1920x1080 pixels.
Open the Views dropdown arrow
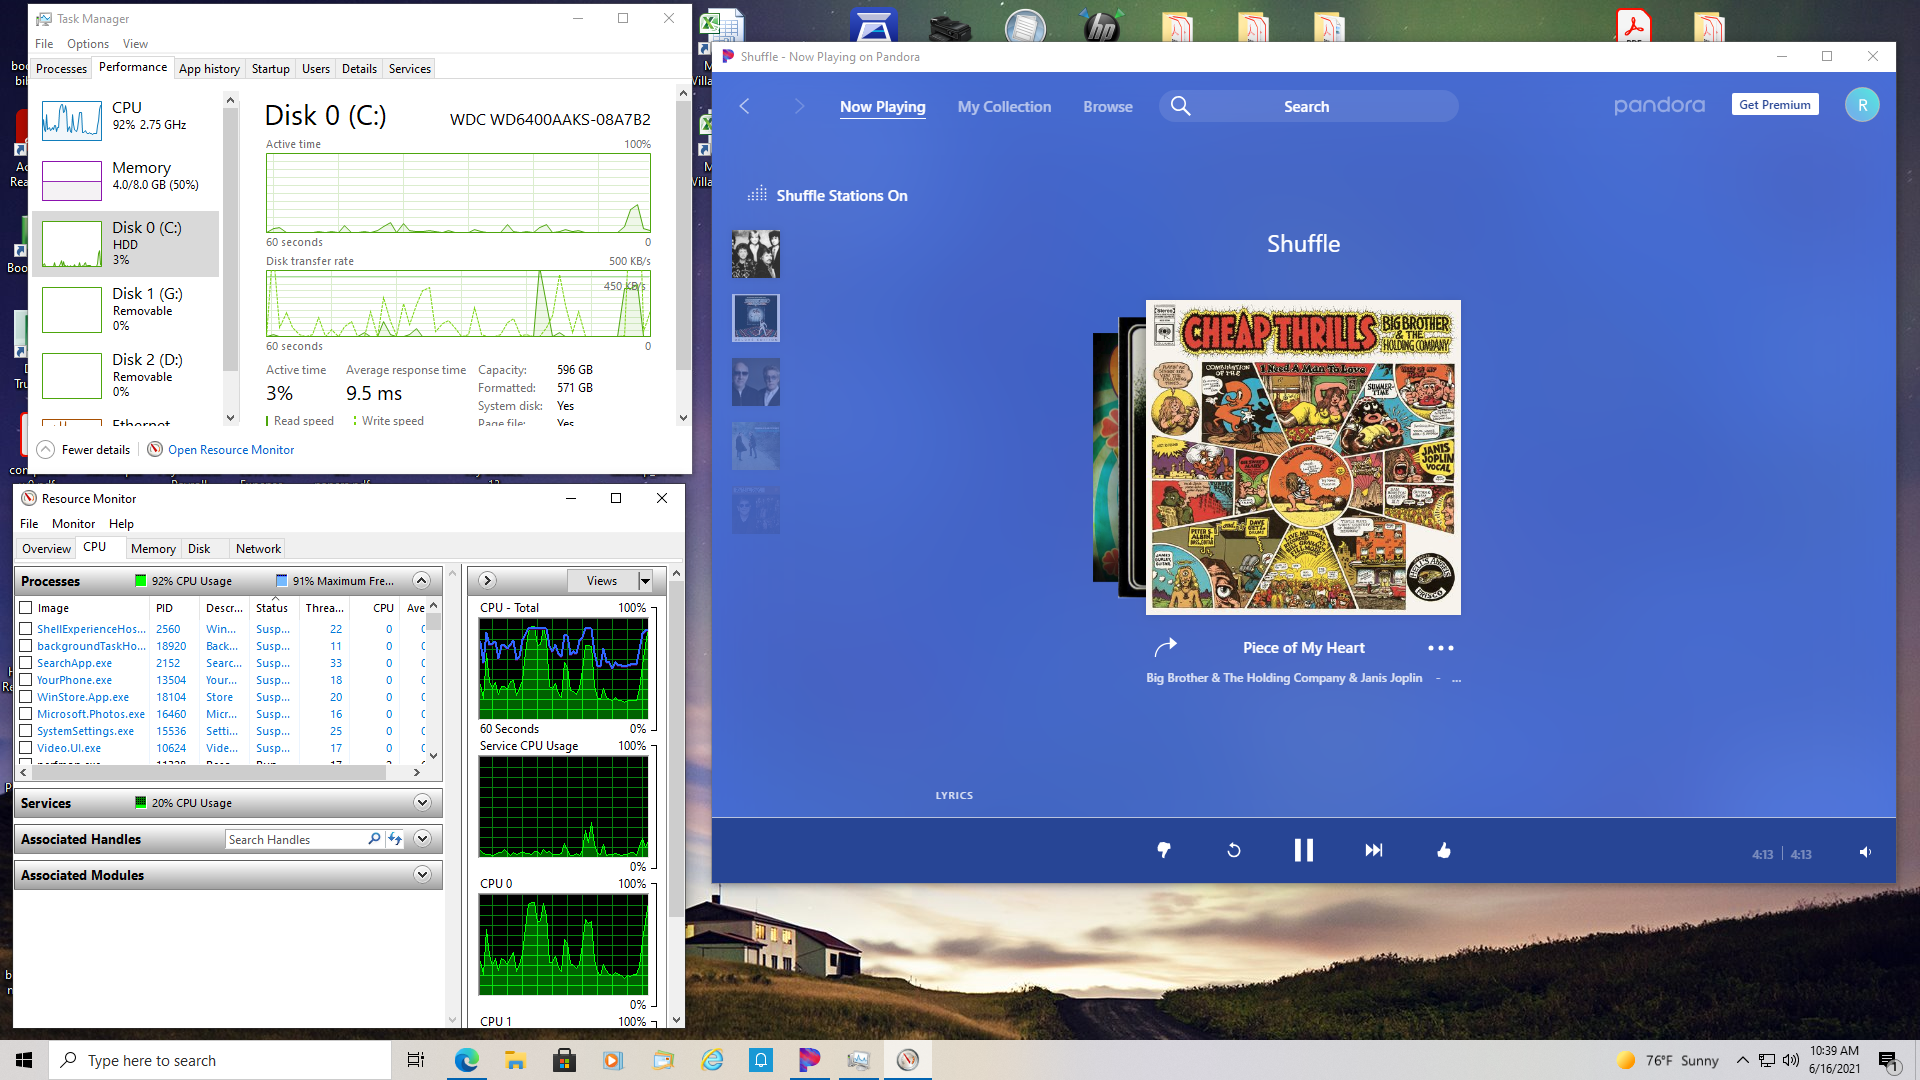click(645, 581)
